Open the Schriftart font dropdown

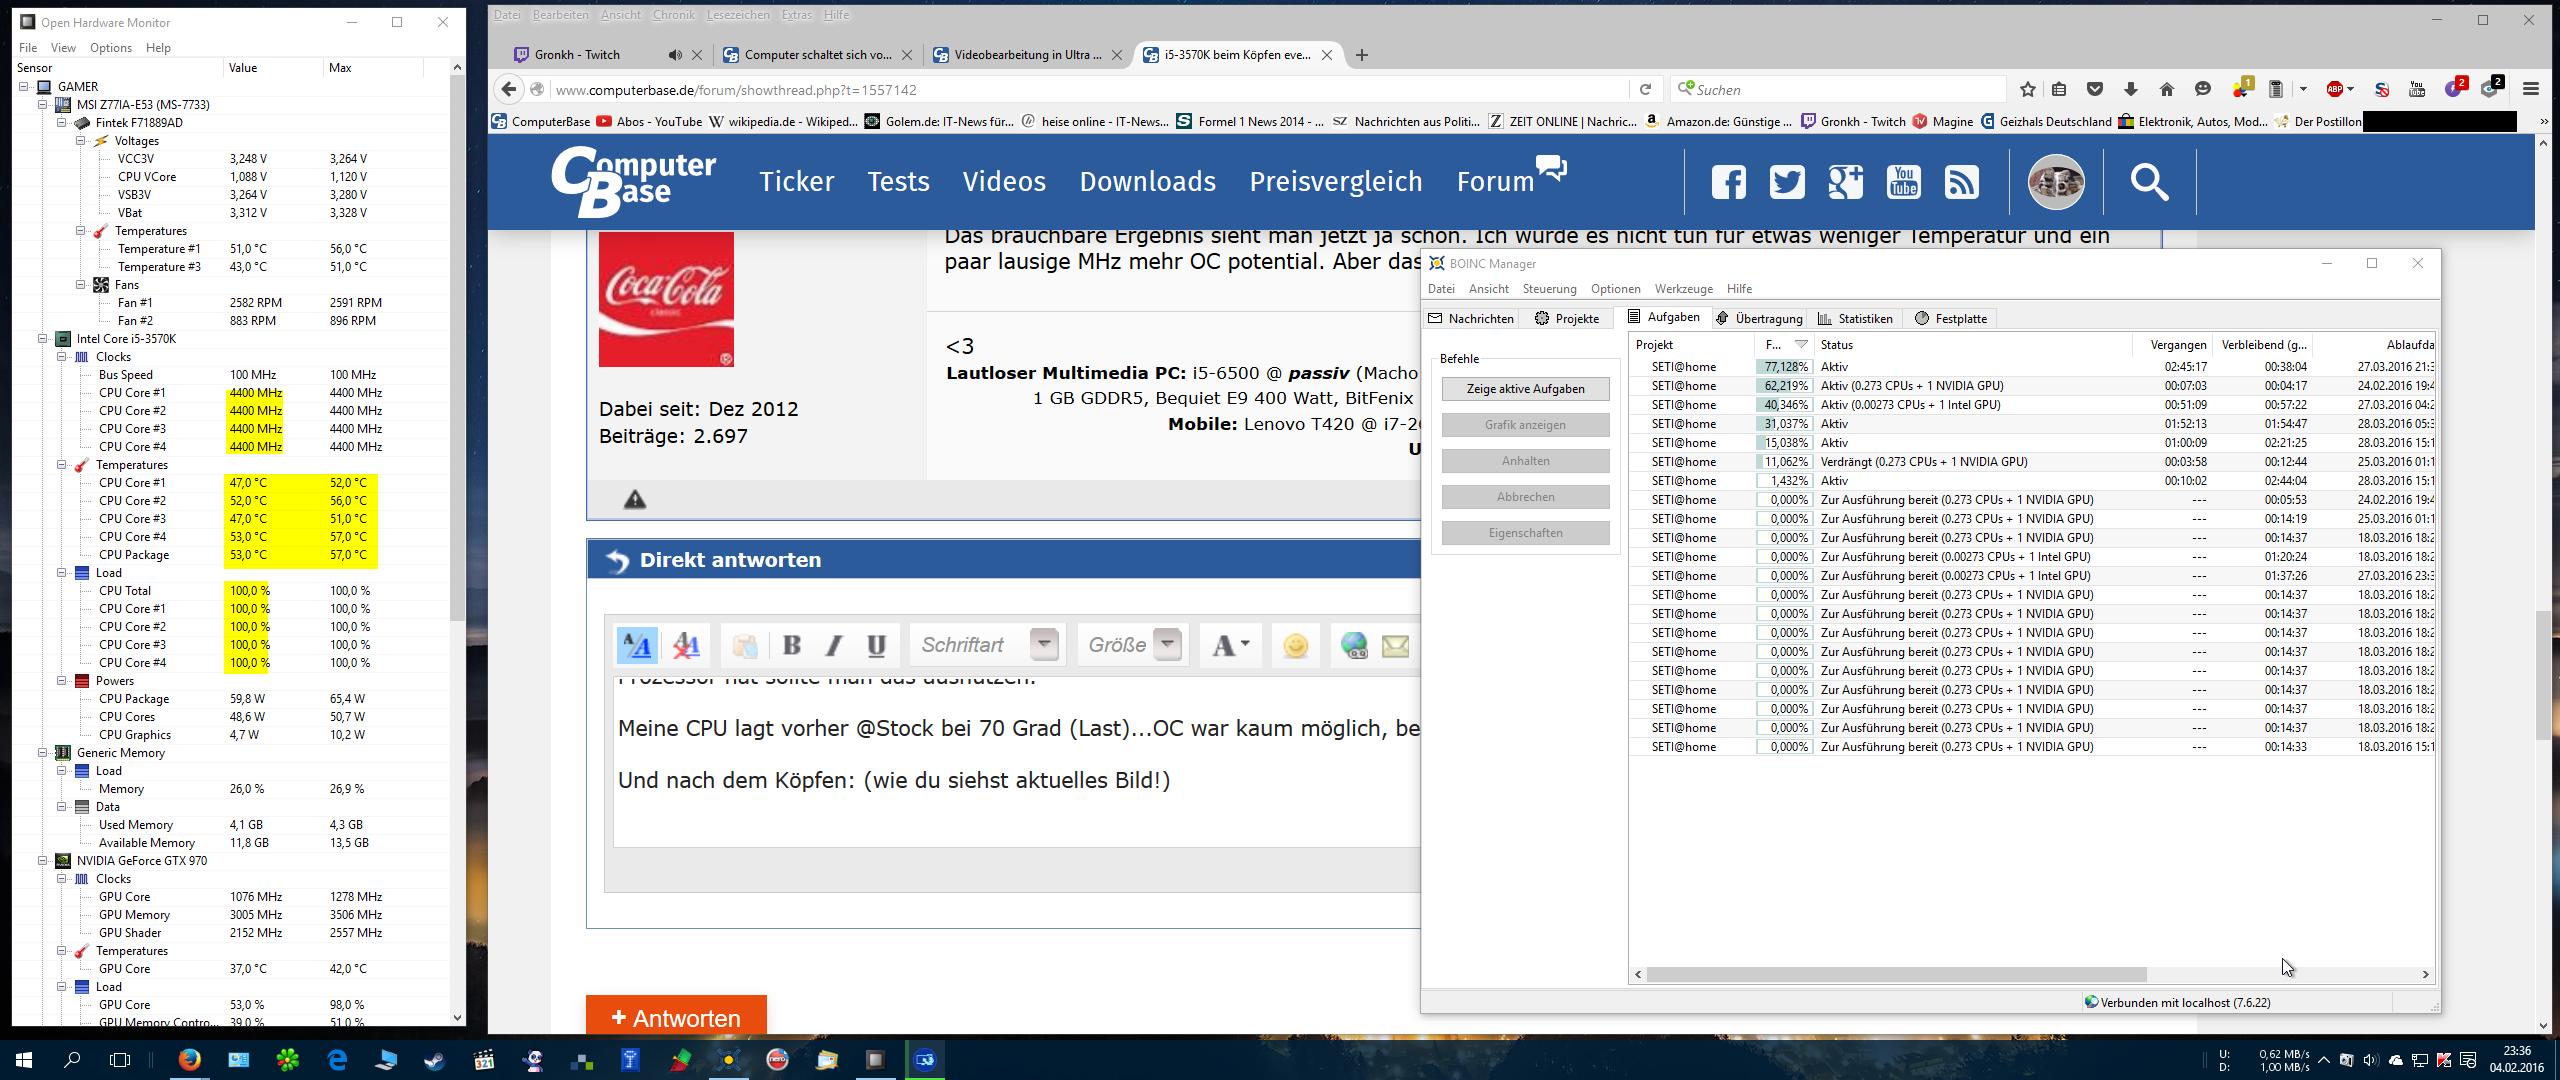point(1044,643)
